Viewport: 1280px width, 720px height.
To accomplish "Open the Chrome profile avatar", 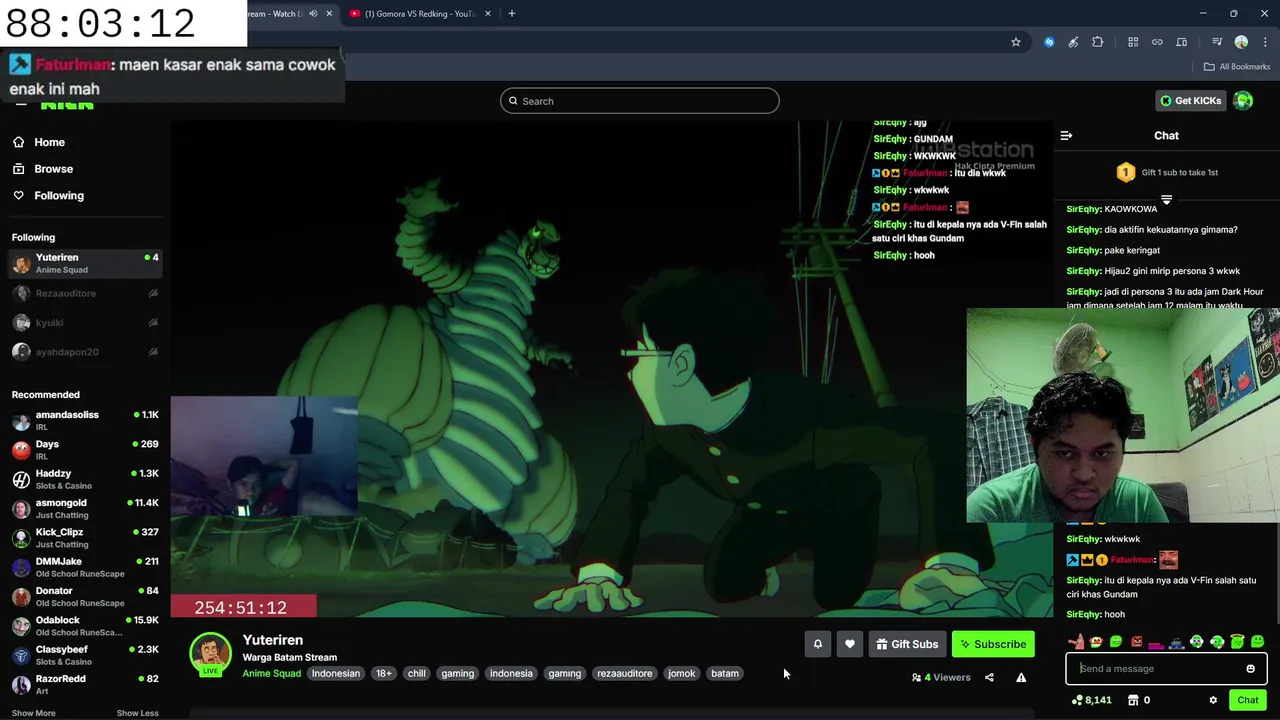I will (x=1241, y=42).
